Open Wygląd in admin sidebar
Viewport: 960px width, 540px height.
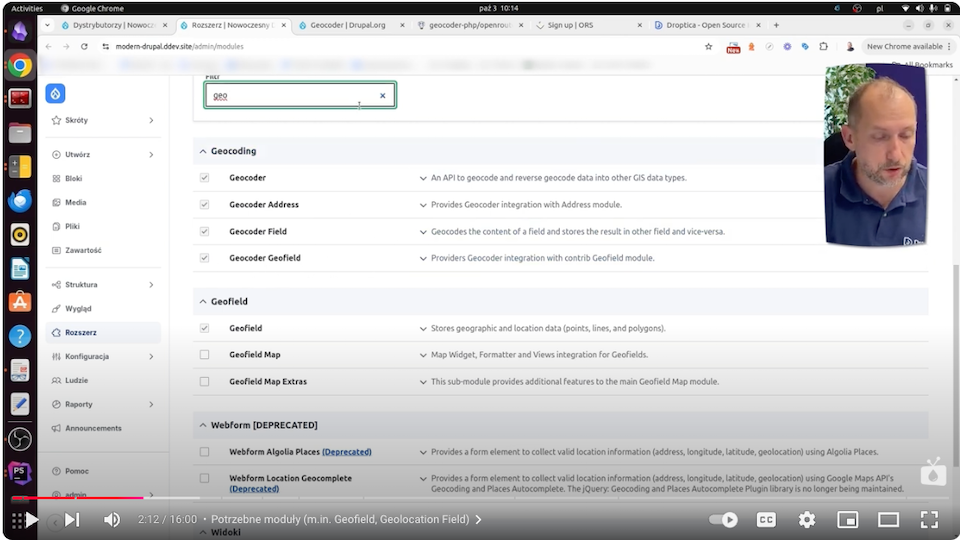tap(78, 309)
